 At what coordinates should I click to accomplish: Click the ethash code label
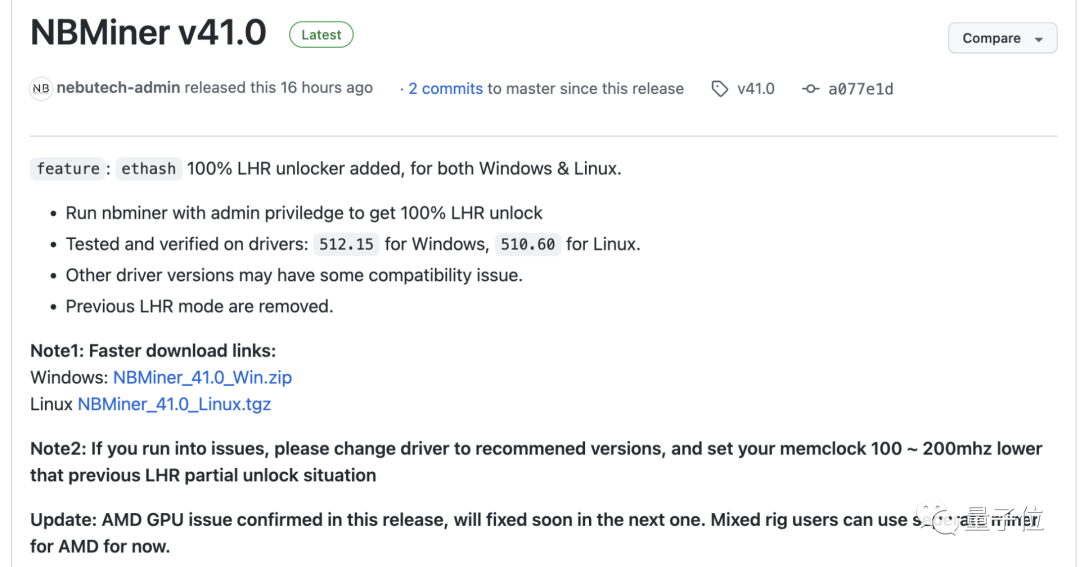click(x=148, y=169)
